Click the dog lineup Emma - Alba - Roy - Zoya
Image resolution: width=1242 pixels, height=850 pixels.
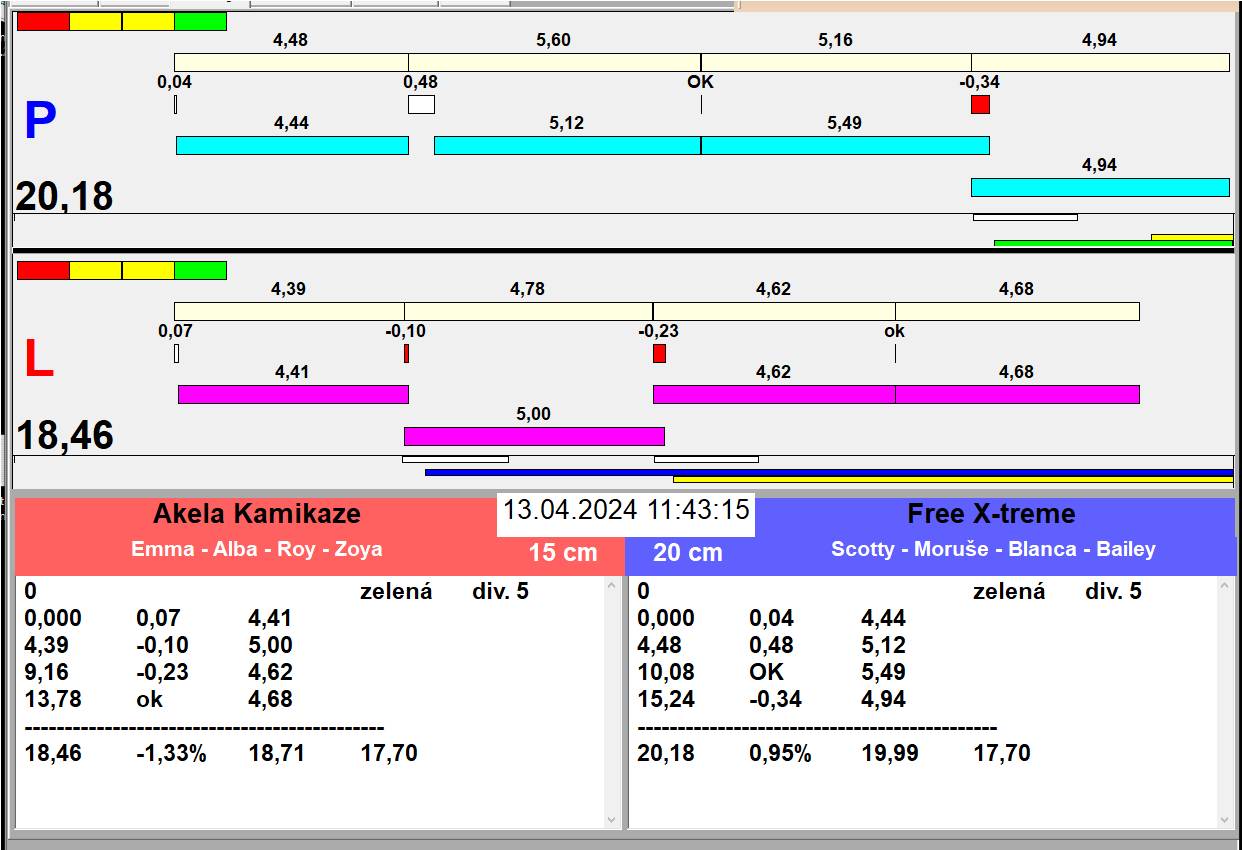(x=257, y=549)
